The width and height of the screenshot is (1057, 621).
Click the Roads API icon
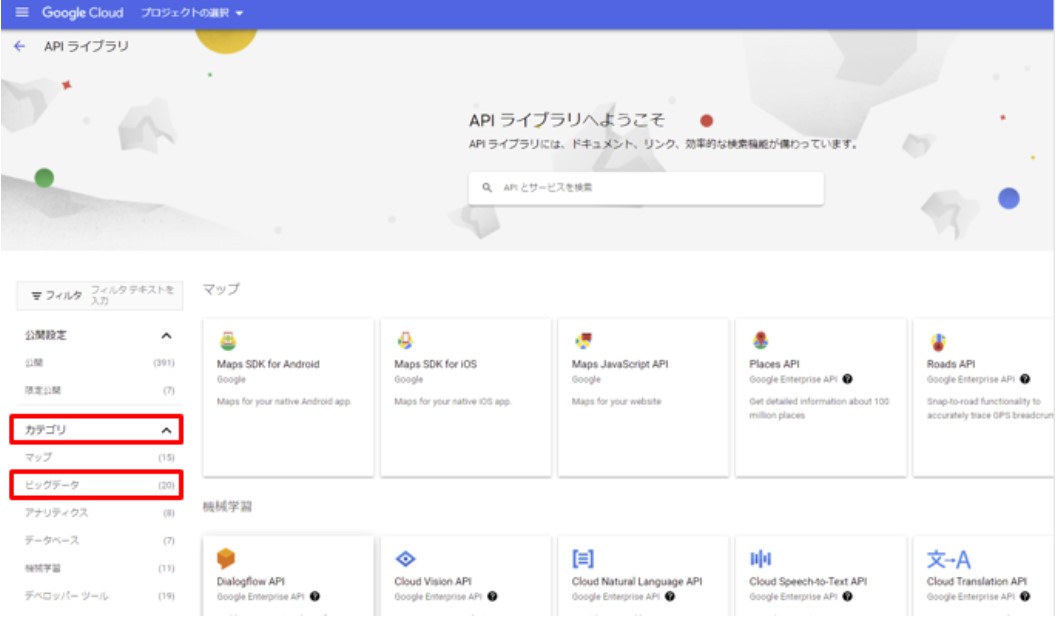click(x=938, y=342)
